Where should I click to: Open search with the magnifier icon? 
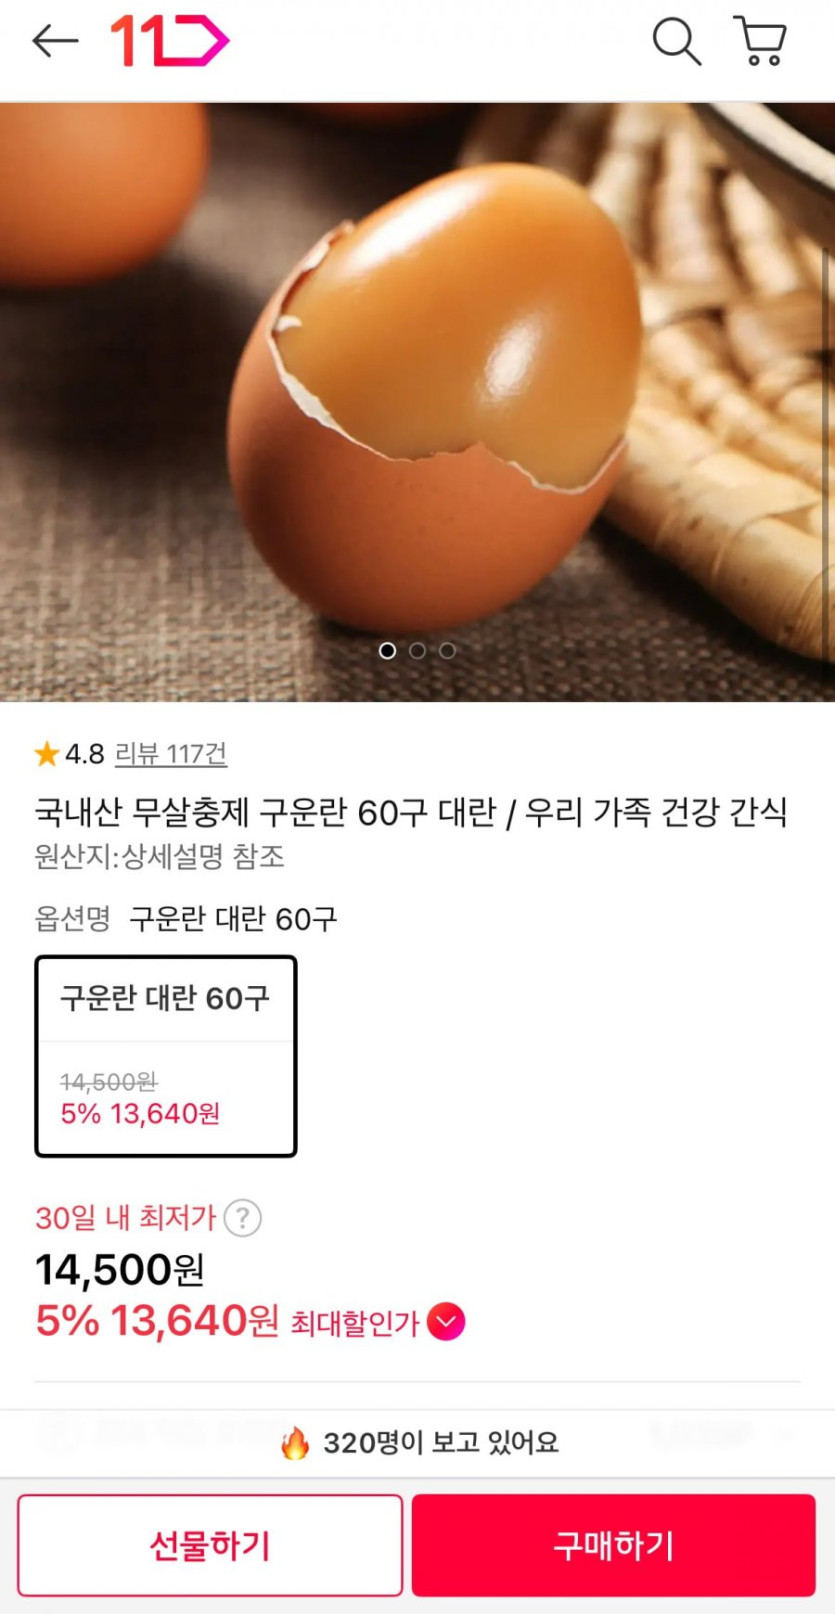(676, 42)
